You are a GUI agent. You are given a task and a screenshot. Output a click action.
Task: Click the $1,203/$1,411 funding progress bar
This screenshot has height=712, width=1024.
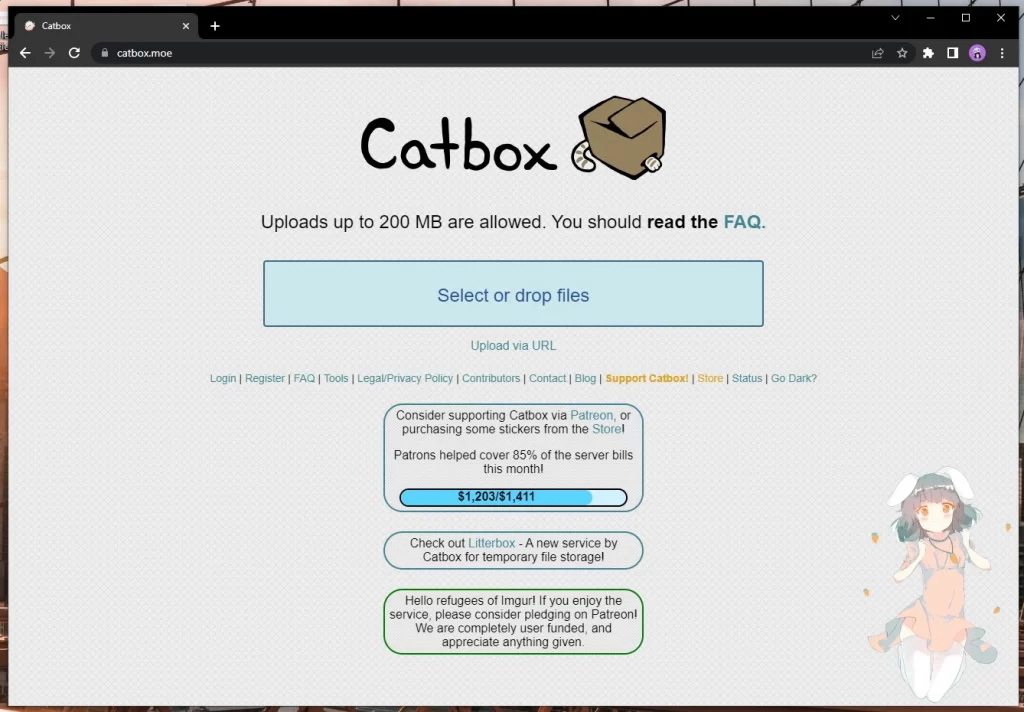tap(513, 497)
